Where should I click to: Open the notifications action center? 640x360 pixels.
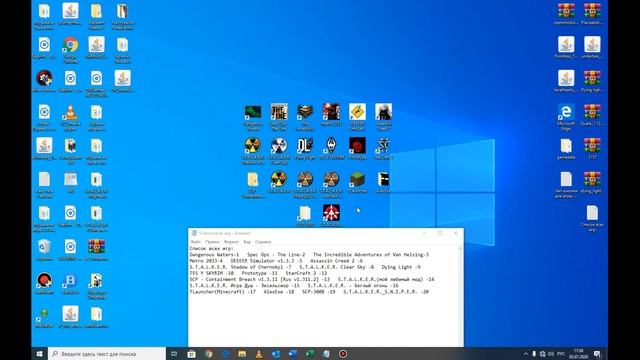597,354
